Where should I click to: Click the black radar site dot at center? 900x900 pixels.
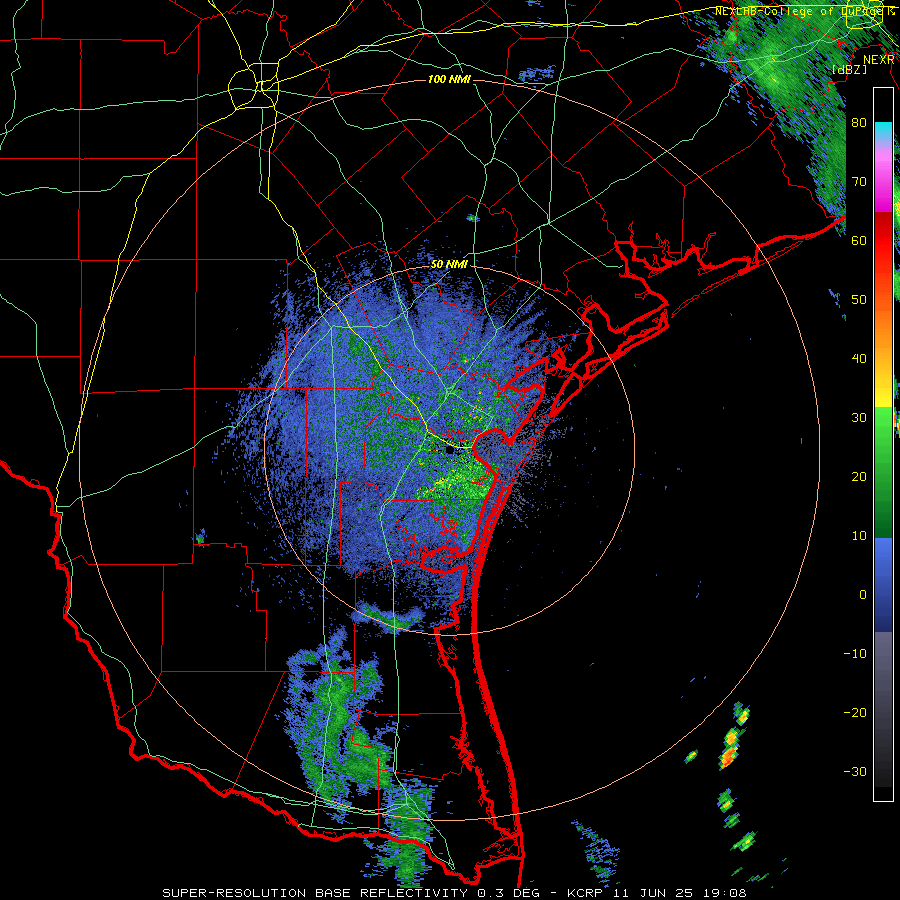449,451
